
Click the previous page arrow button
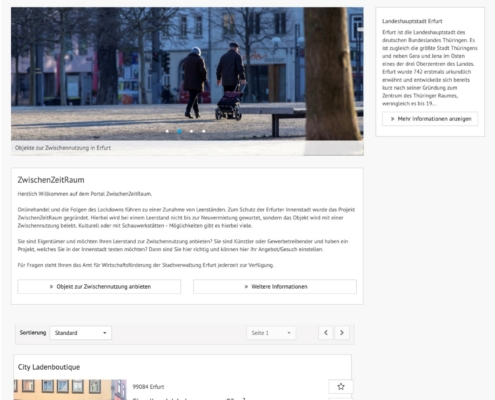pos(326,333)
